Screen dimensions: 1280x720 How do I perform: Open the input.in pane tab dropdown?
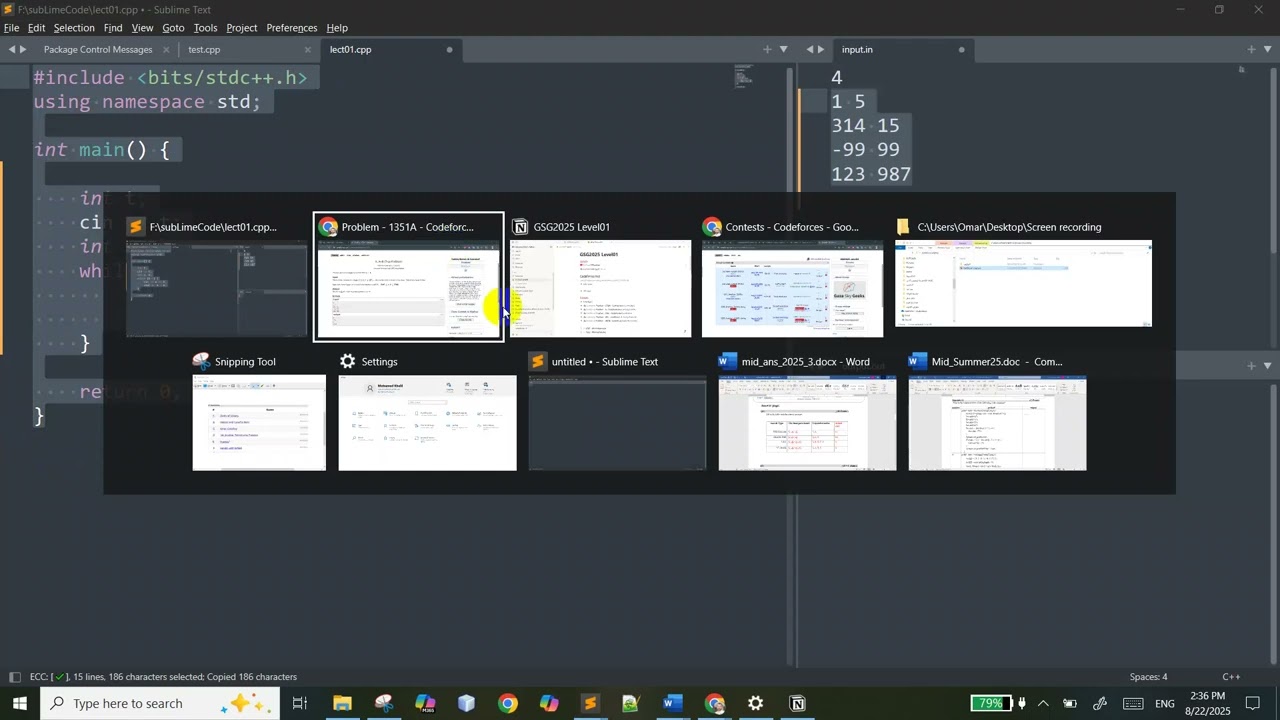(1268, 49)
